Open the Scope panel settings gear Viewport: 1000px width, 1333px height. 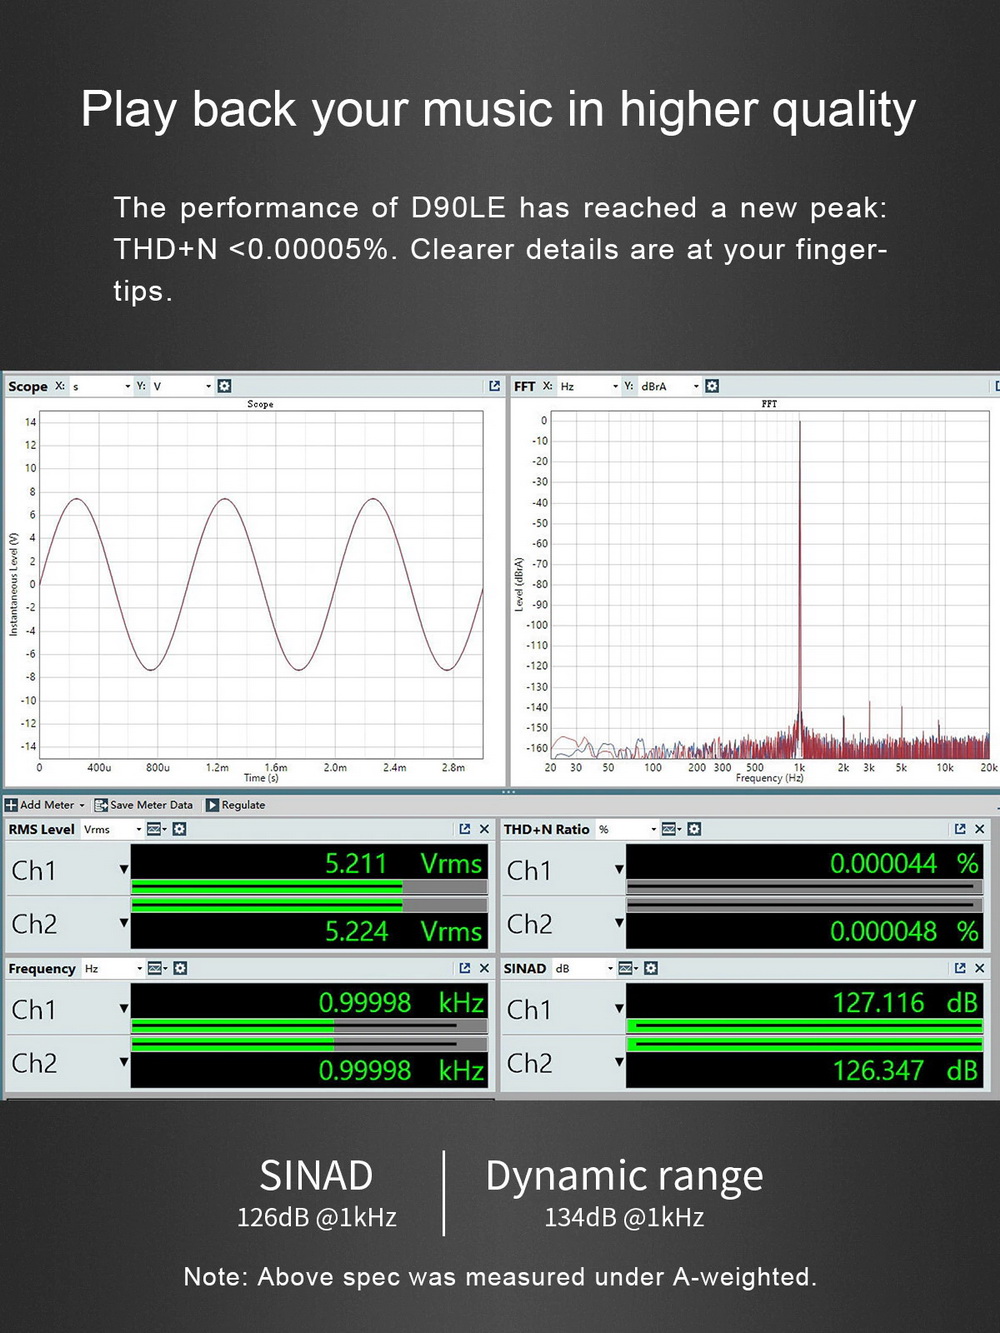coord(224,386)
